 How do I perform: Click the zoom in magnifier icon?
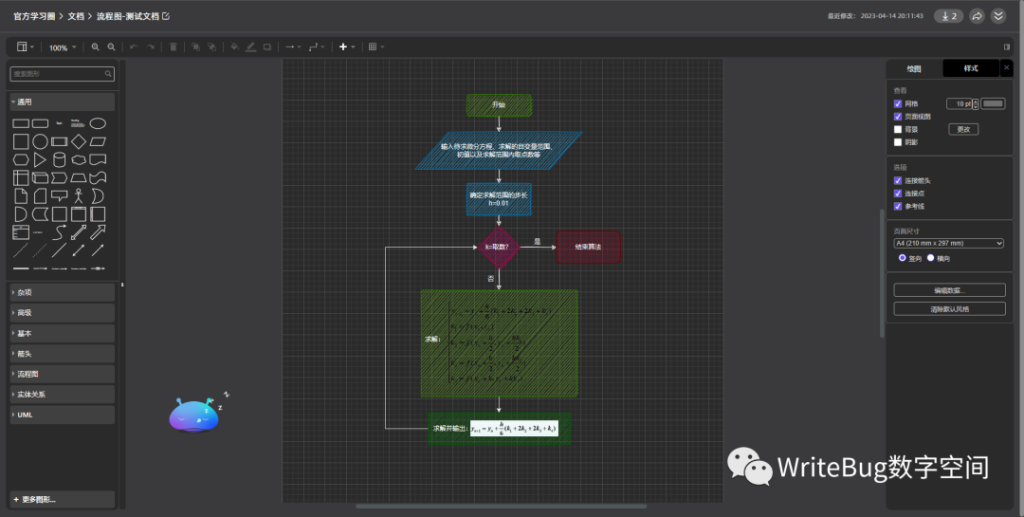pos(95,47)
